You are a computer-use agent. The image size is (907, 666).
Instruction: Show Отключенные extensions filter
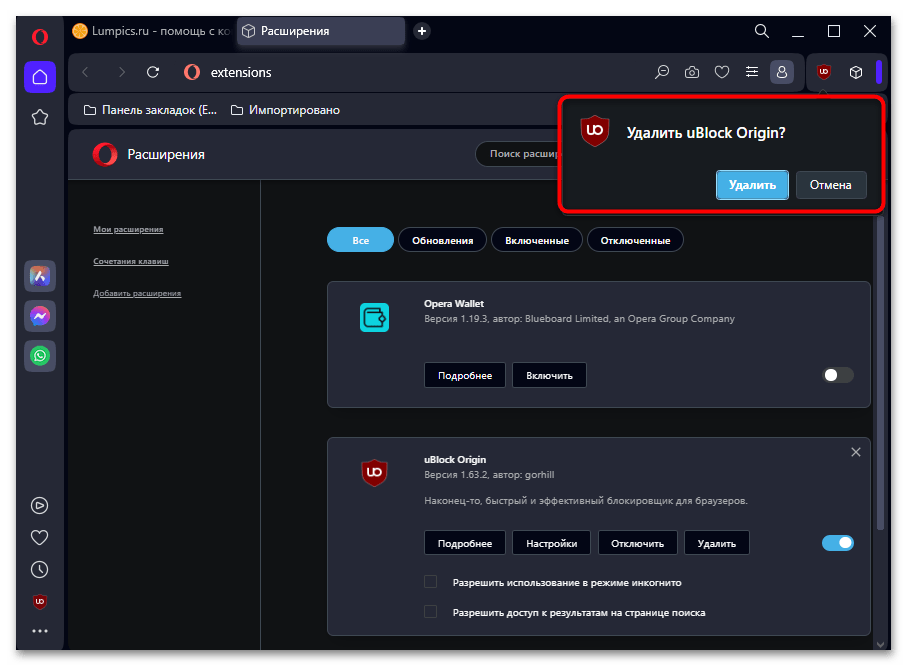pyautogui.click(x=635, y=240)
